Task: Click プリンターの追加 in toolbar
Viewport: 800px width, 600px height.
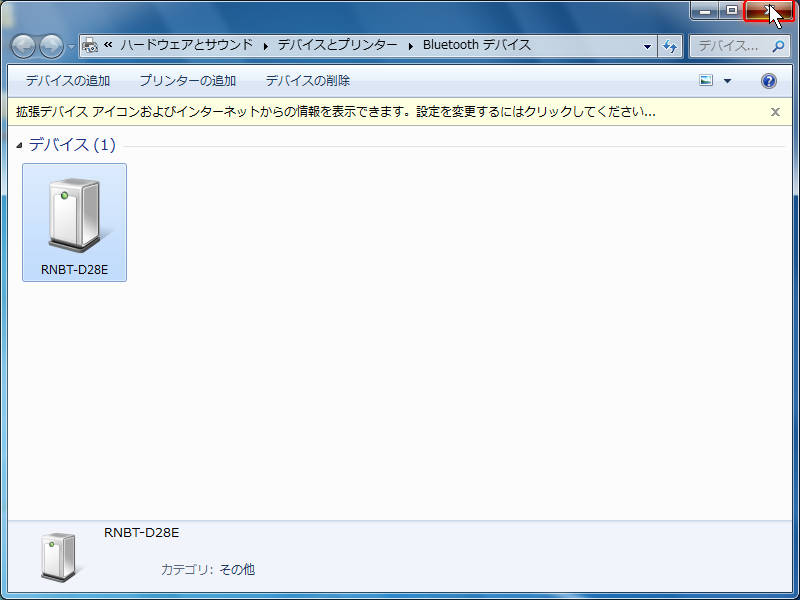Action: point(188,81)
